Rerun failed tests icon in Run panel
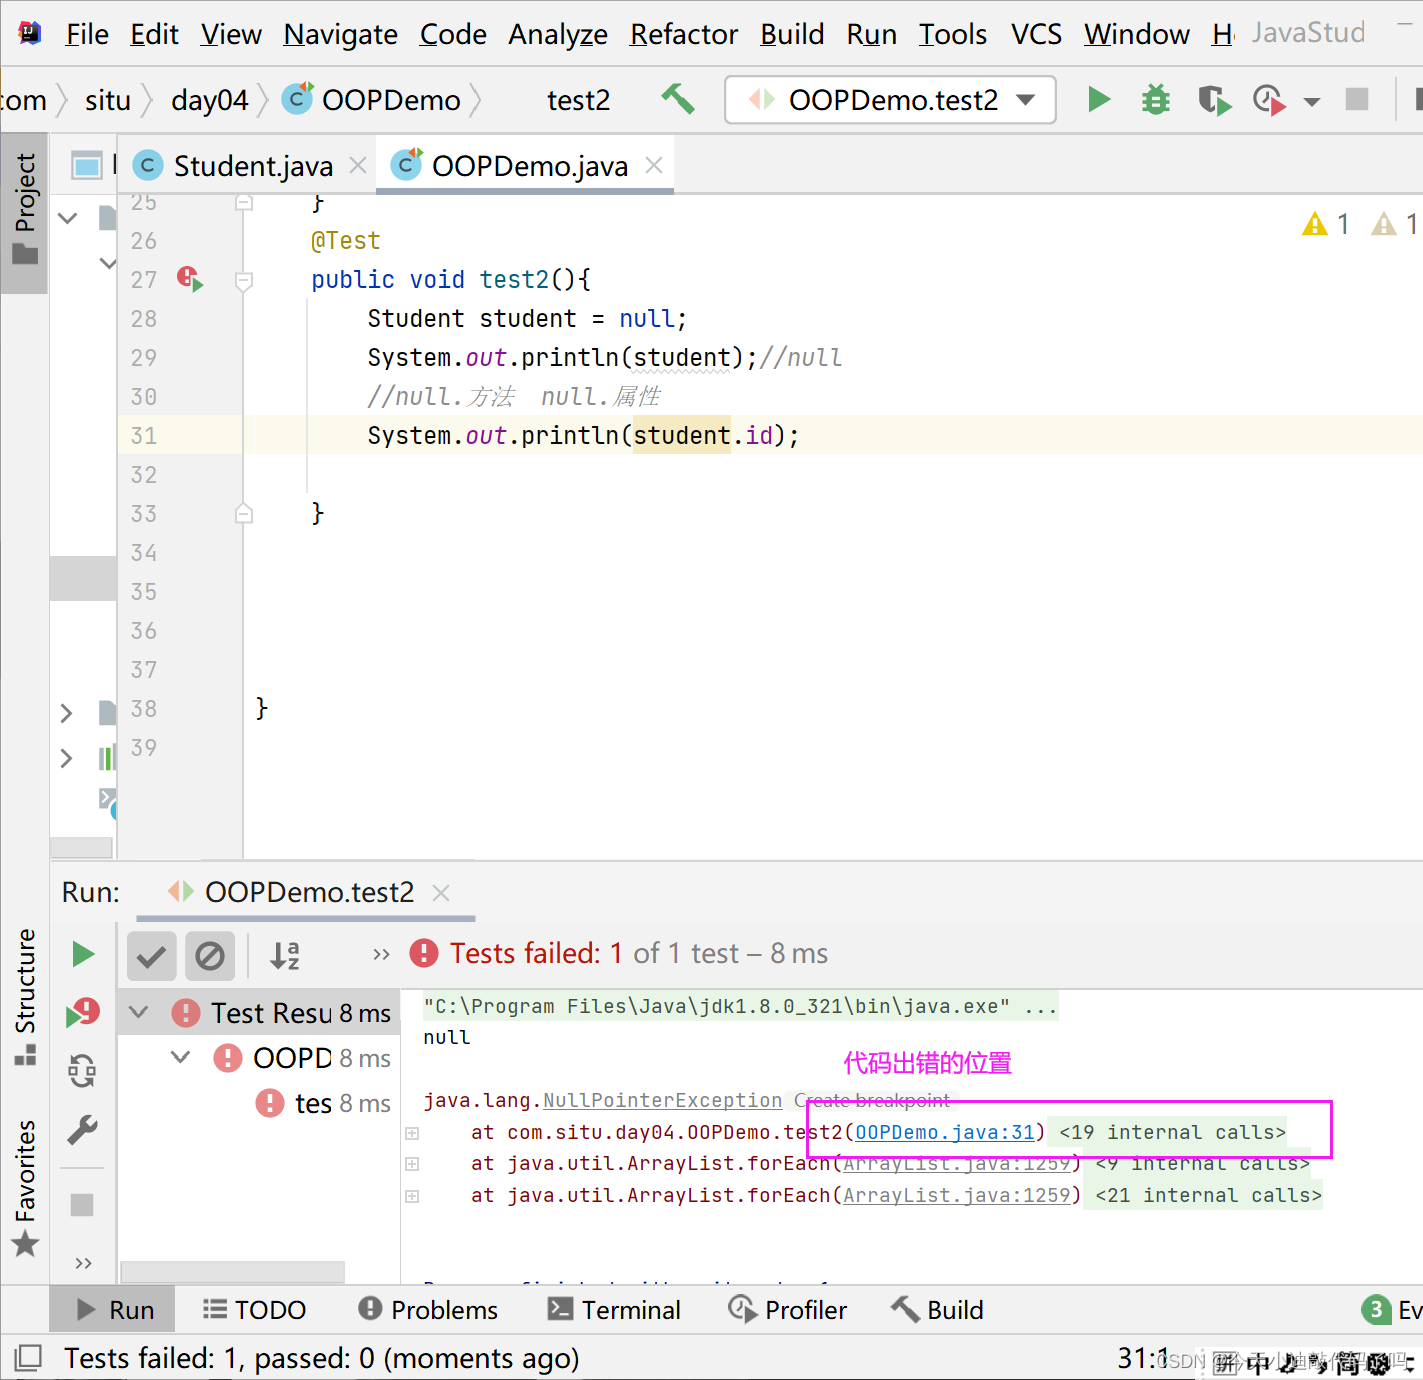Image resolution: width=1423 pixels, height=1380 pixels. click(83, 1013)
